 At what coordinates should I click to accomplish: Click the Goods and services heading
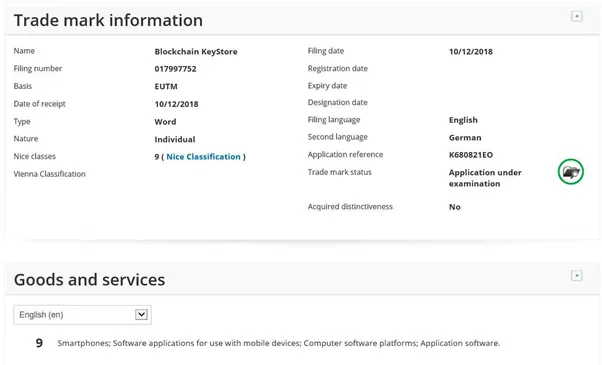coord(89,279)
